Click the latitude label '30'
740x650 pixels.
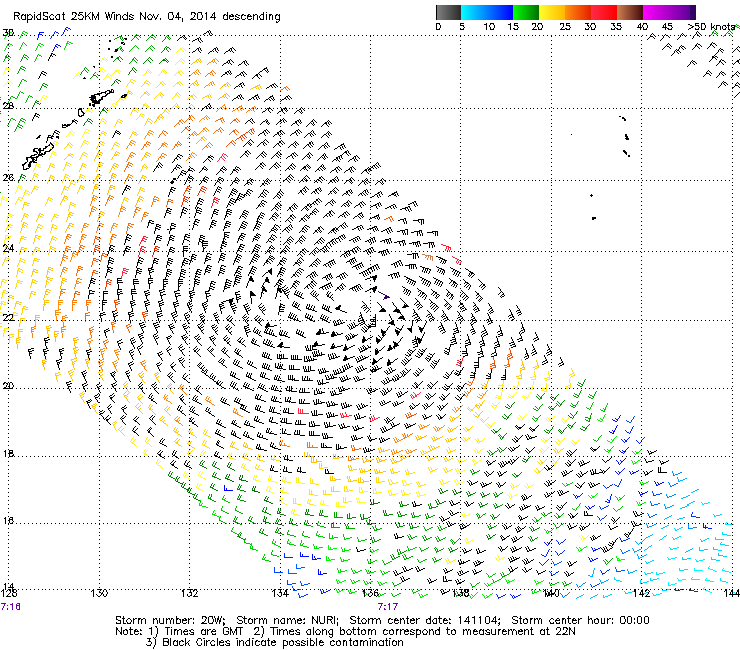(x=8, y=33)
